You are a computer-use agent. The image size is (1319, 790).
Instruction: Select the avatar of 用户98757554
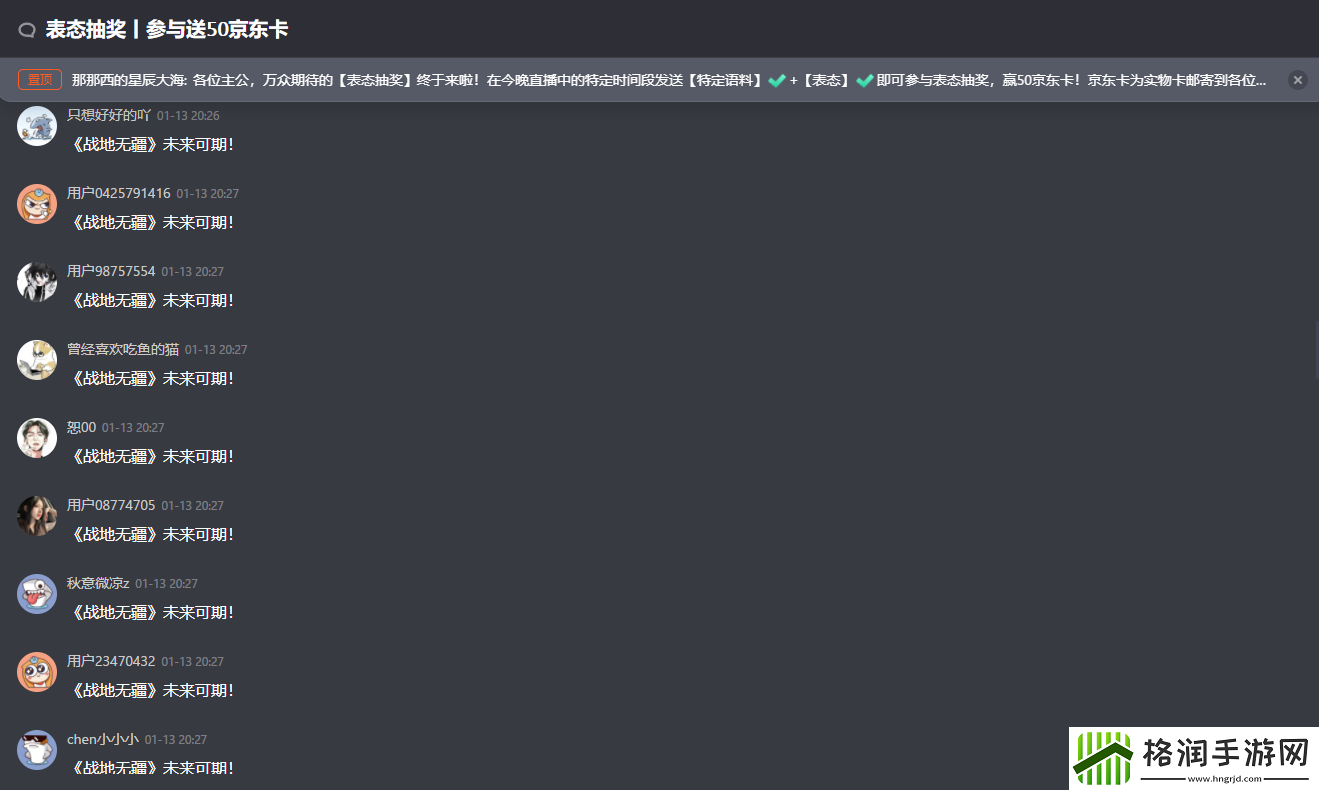(x=37, y=282)
